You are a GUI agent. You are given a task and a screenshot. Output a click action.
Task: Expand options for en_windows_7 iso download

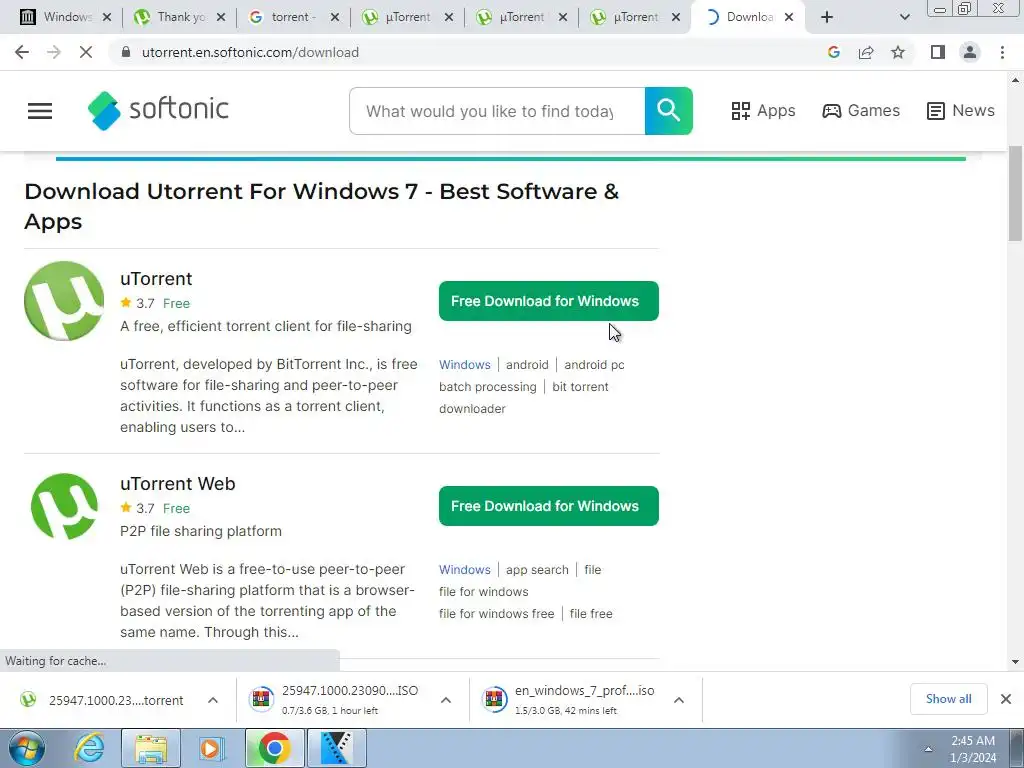pos(679,700)
